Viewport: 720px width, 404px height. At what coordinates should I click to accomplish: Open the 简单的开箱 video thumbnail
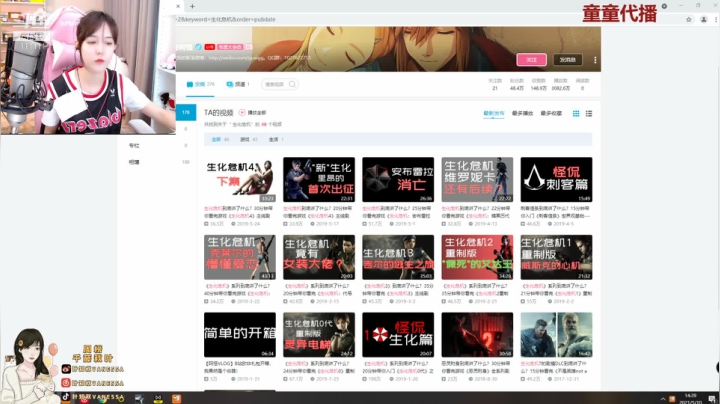(x=240, y=335)
